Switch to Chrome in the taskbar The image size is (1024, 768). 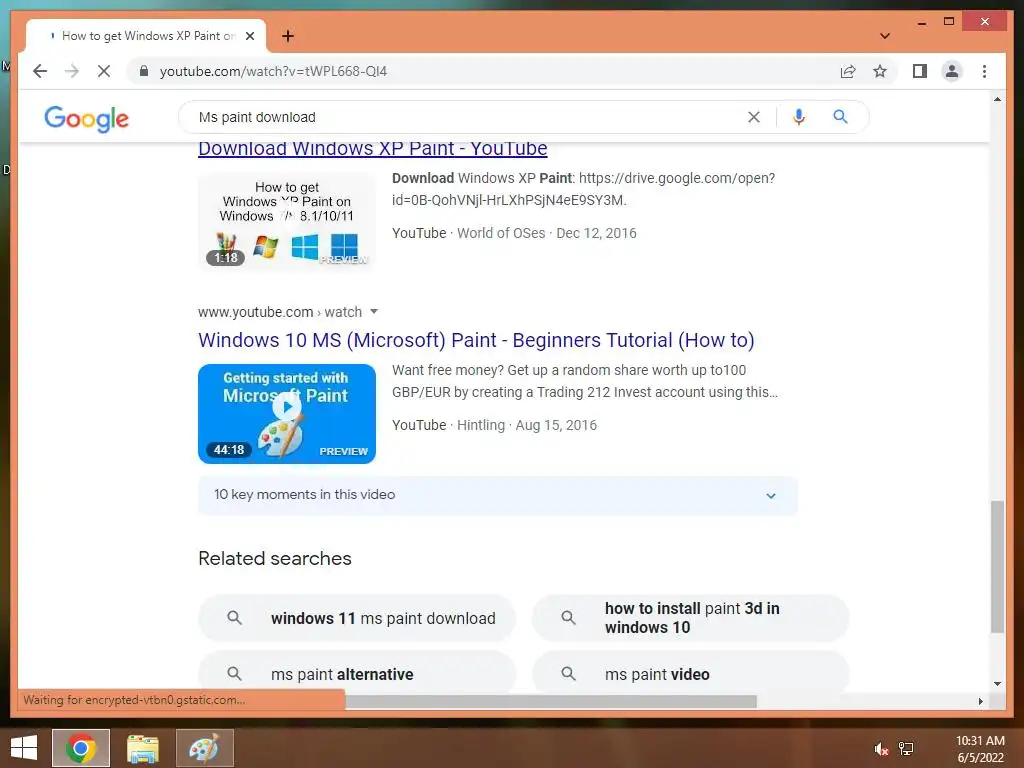point(81,748)
